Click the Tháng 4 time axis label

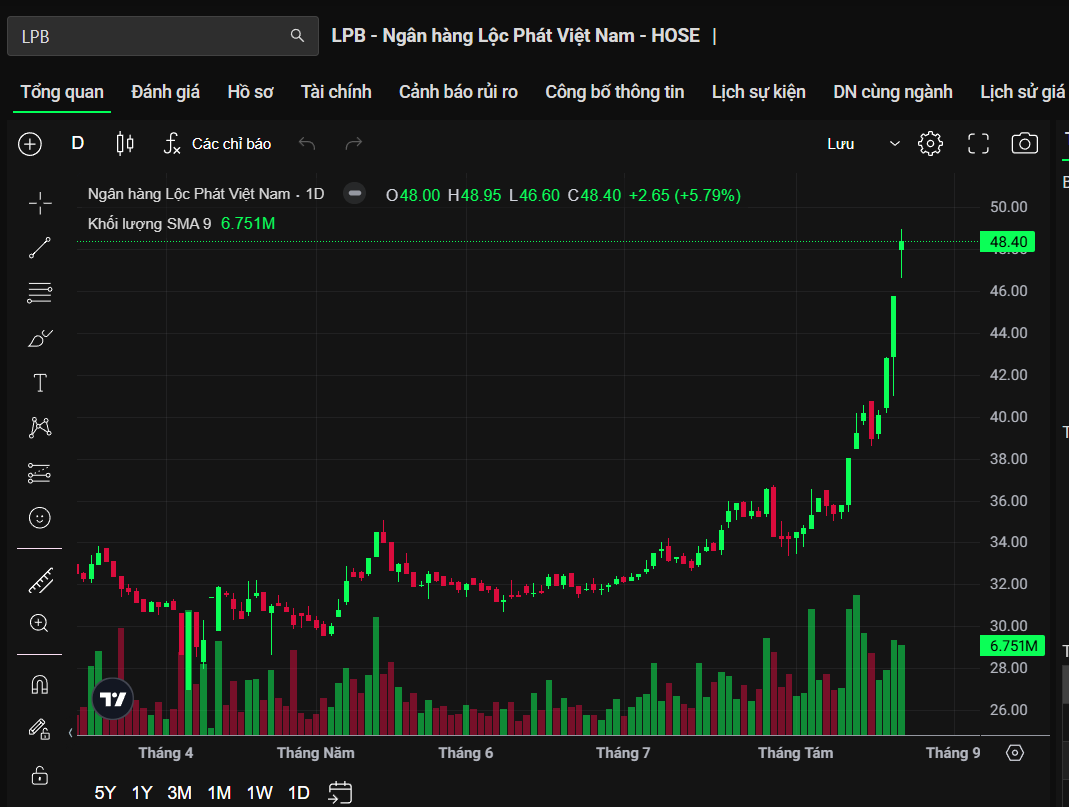[x=166, y=753]
